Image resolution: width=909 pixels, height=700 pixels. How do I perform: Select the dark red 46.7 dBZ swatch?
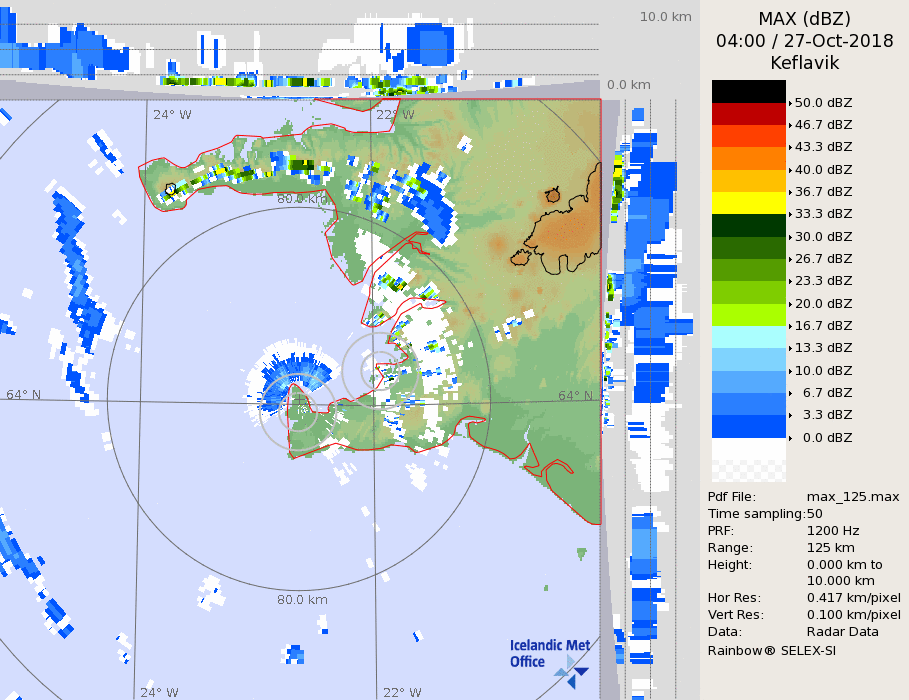748,113
